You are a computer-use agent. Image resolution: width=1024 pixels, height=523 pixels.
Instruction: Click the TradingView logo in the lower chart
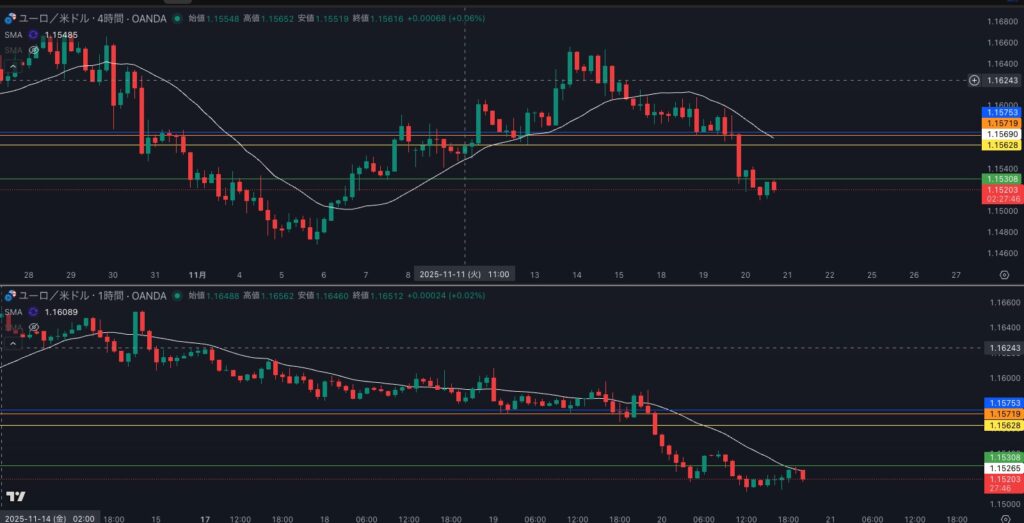(x=16, y=497)
